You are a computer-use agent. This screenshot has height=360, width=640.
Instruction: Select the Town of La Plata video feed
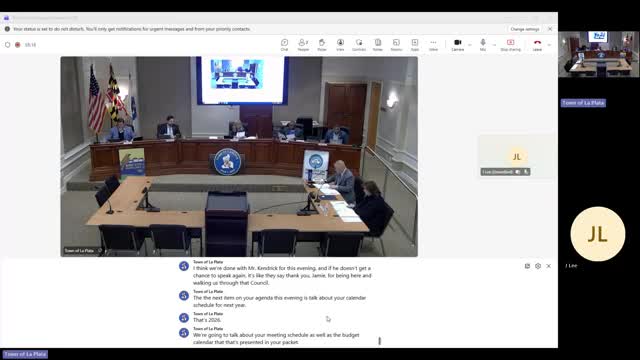point(239,156)
